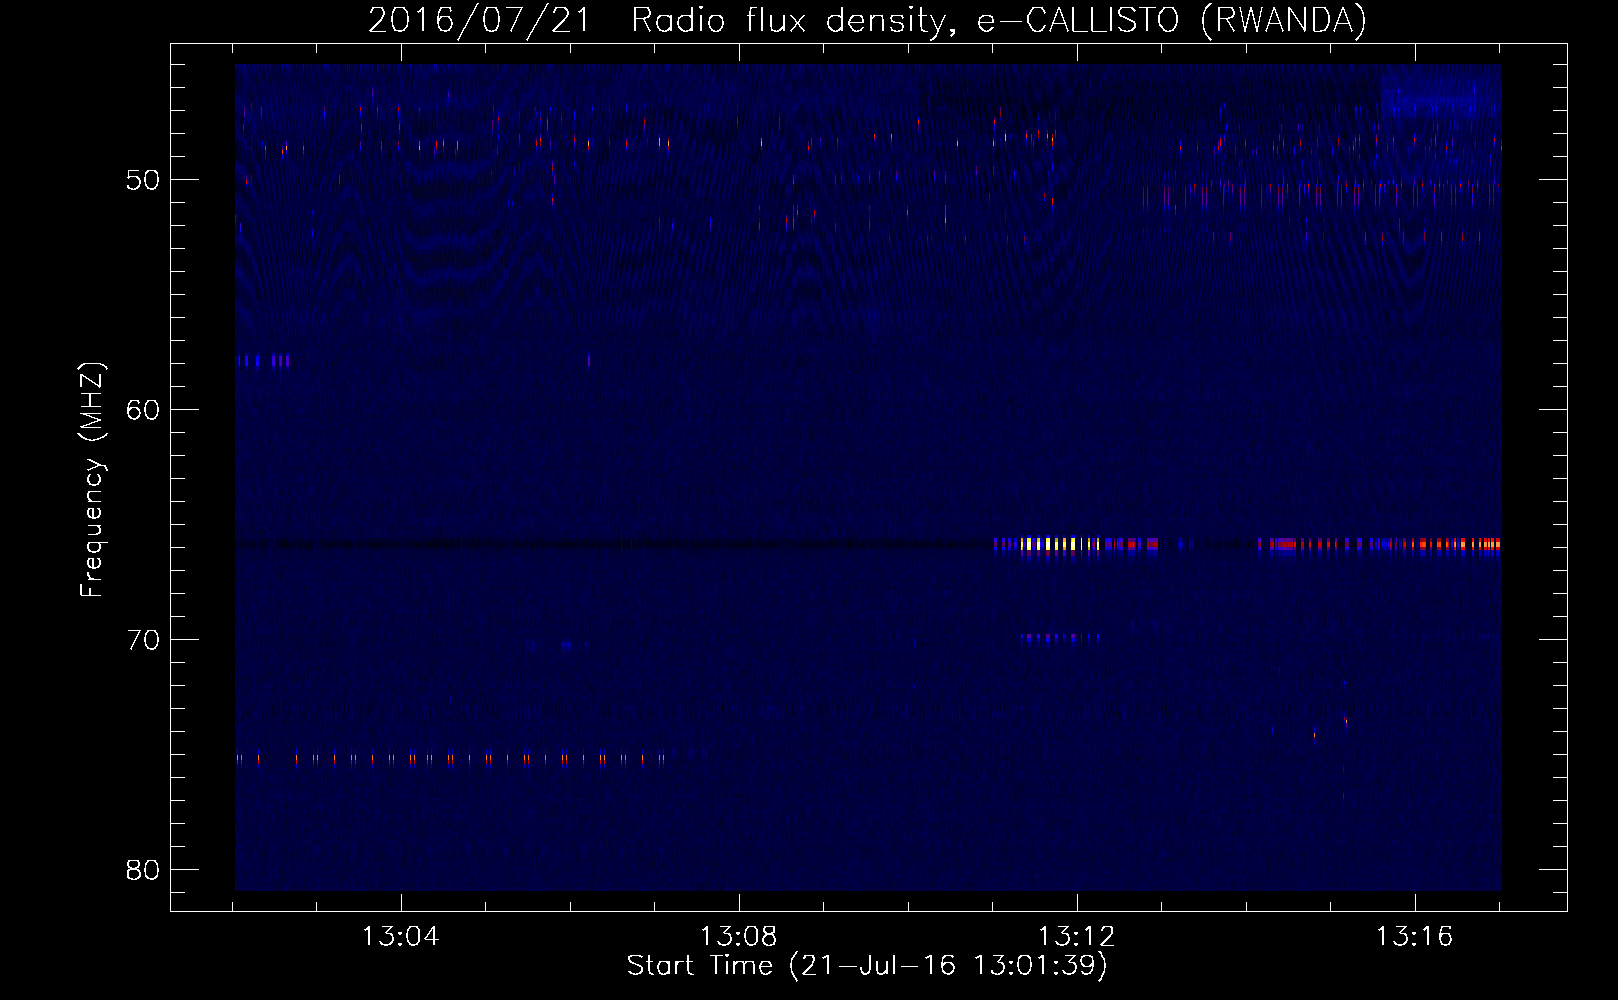This screenshot has height=1000, width=1618.
Task: Click the 13:16 time tick label
Action: [x=1414, y=936]
